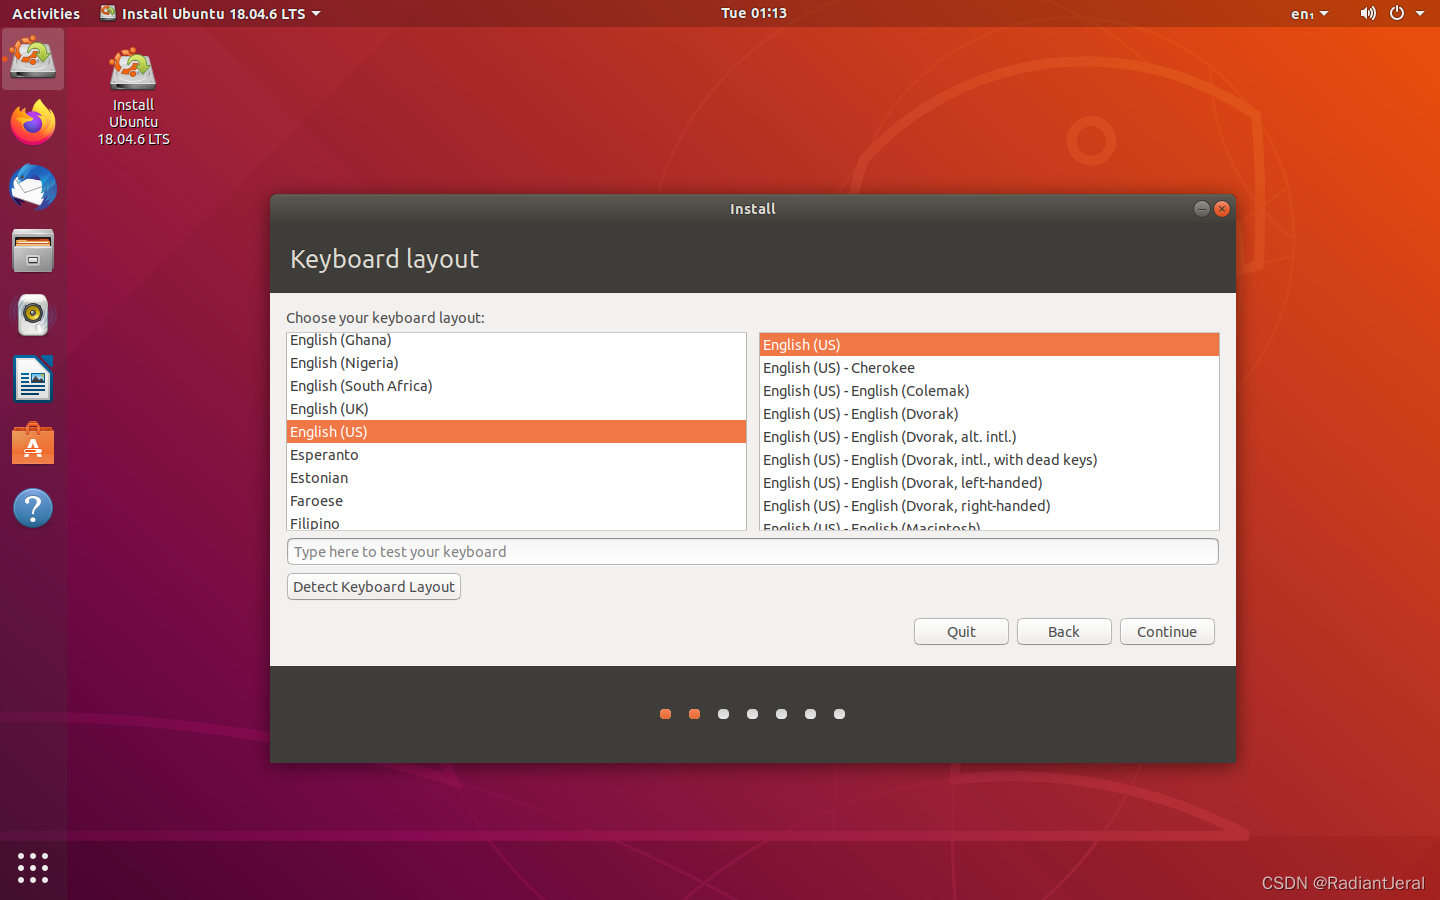Viewport: 1440px width, 900px height.
Task: Open Ubuntu Software from the dock
Action: point(33,443)
